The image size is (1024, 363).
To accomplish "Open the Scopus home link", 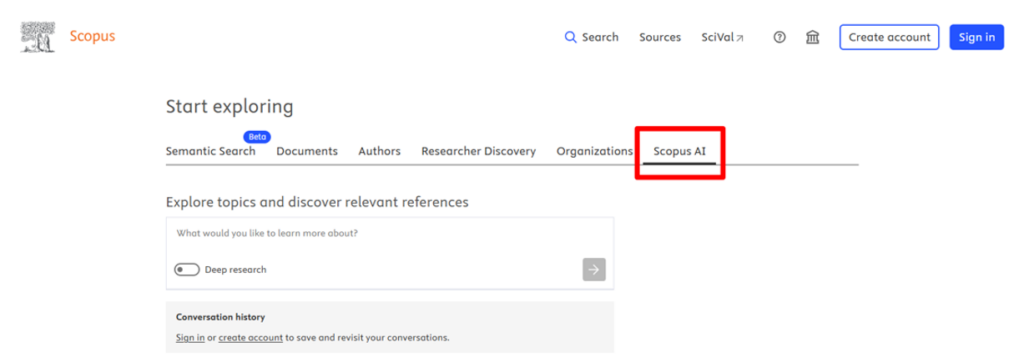I will [92, 37].
